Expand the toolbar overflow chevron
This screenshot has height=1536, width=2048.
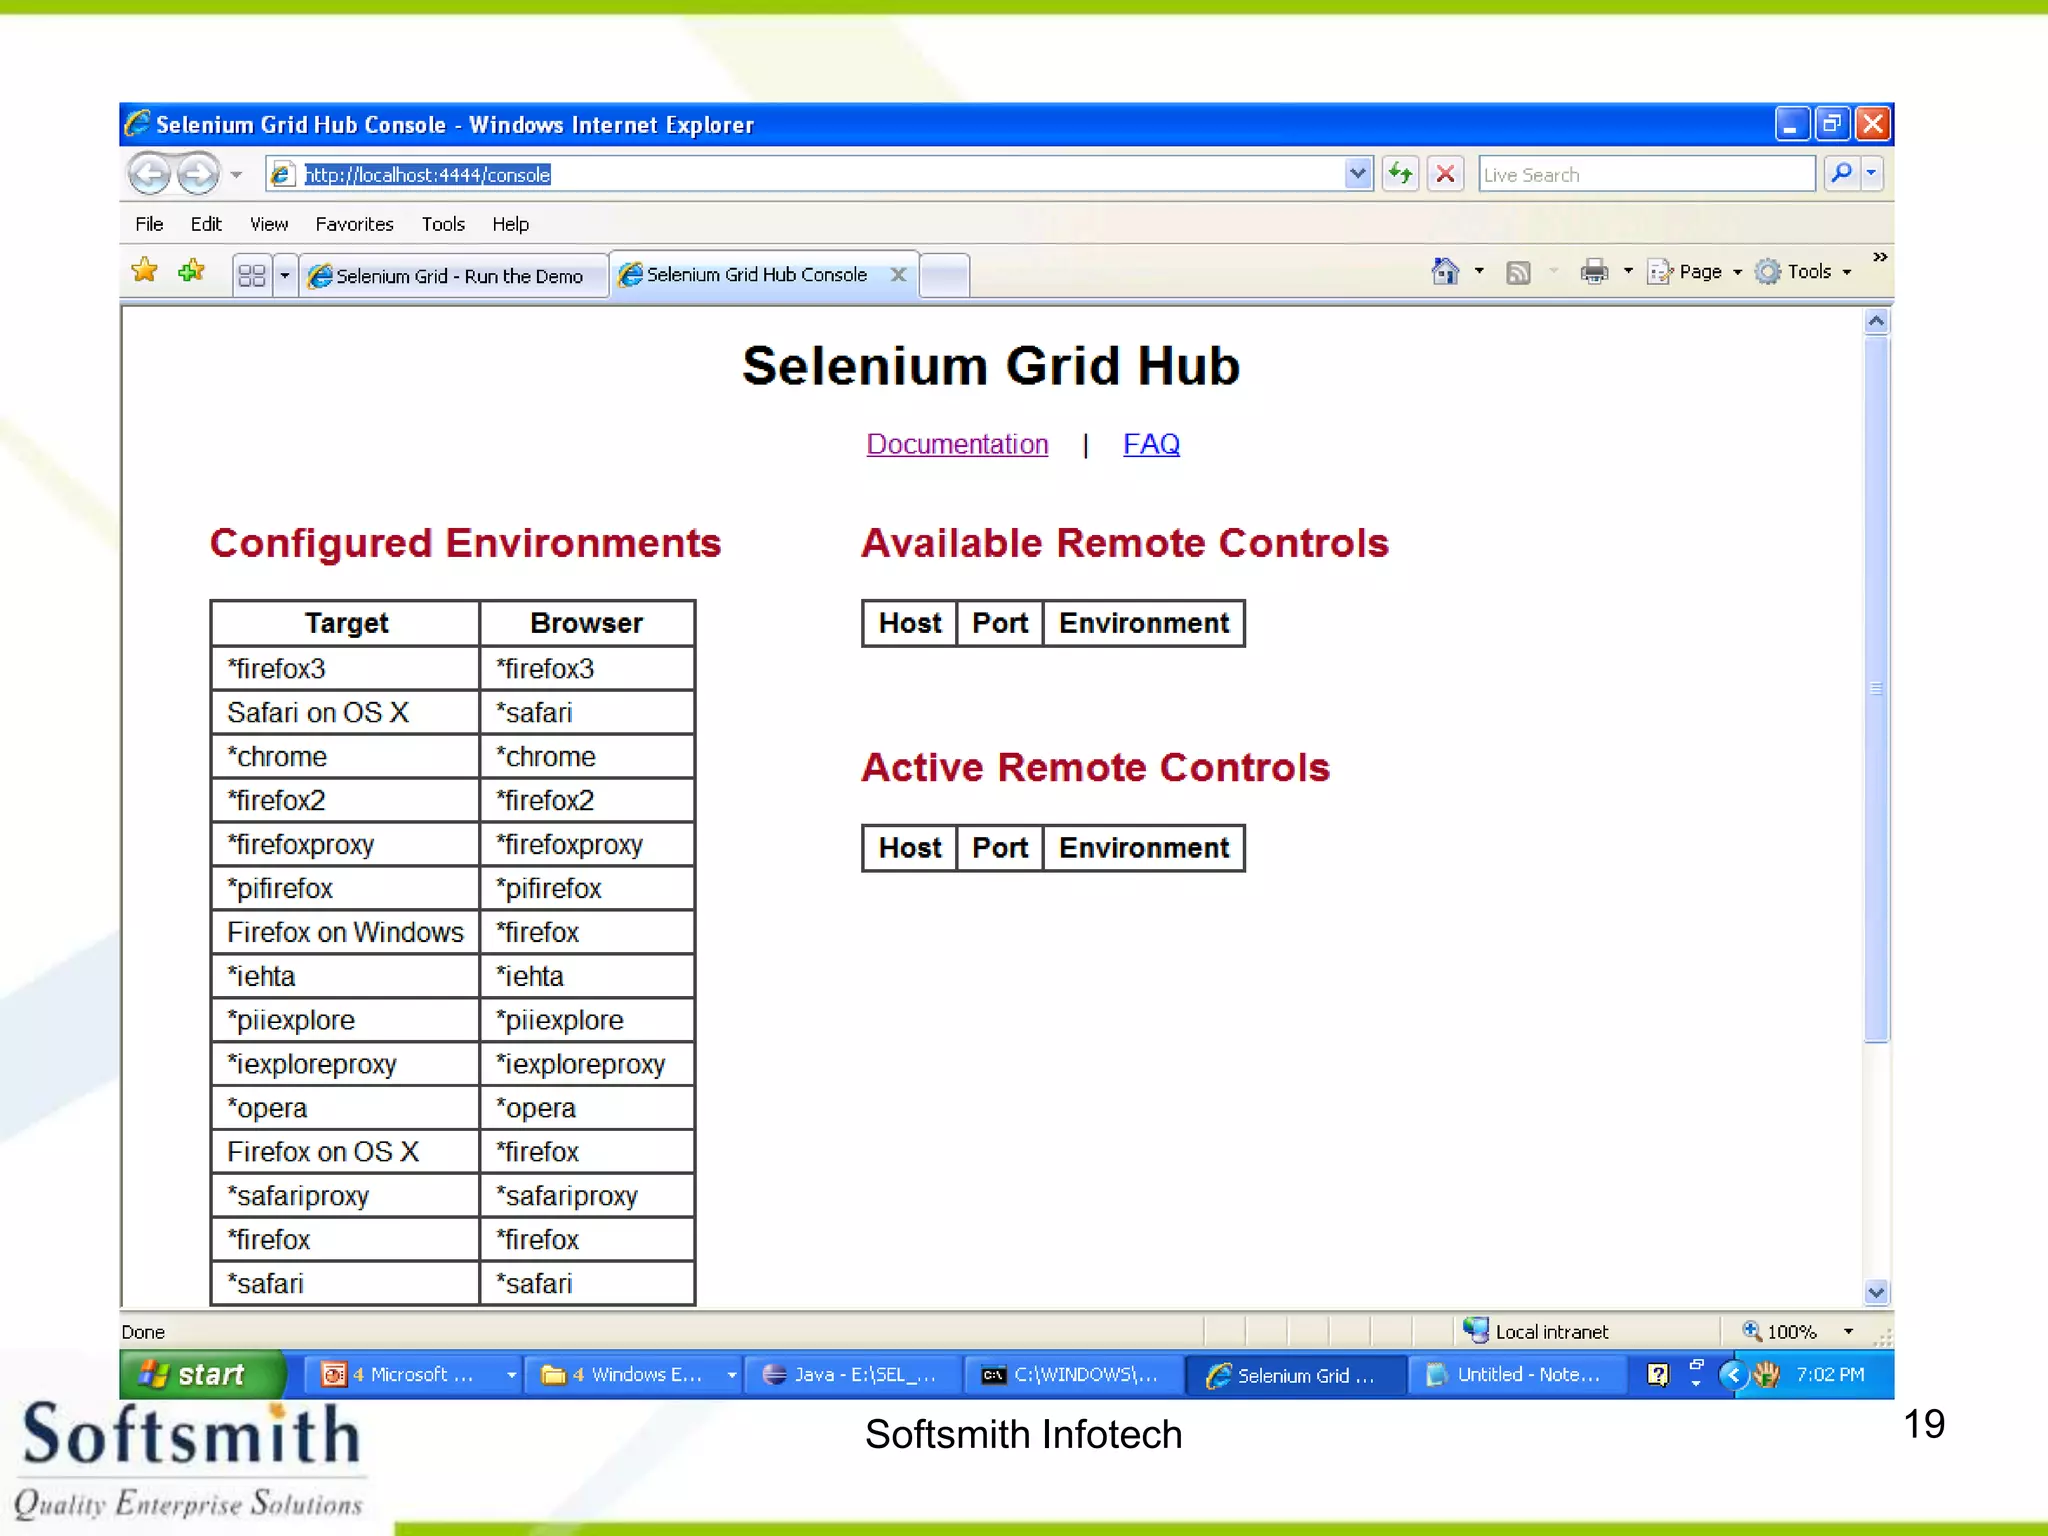click(x=1879, y=257)
